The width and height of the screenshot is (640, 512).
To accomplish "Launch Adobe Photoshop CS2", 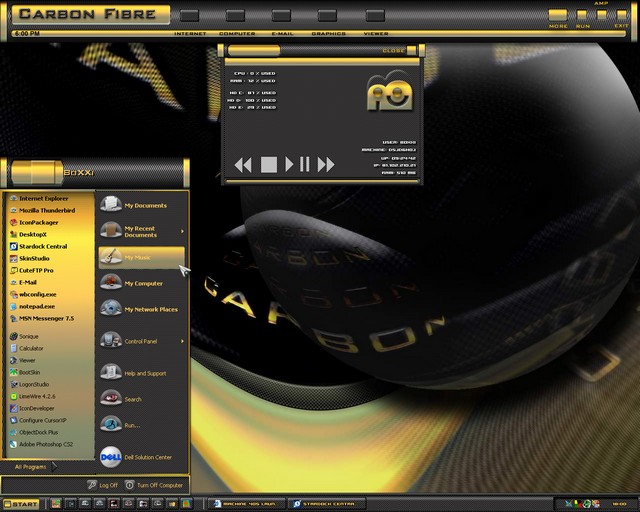I will (45, 443).
